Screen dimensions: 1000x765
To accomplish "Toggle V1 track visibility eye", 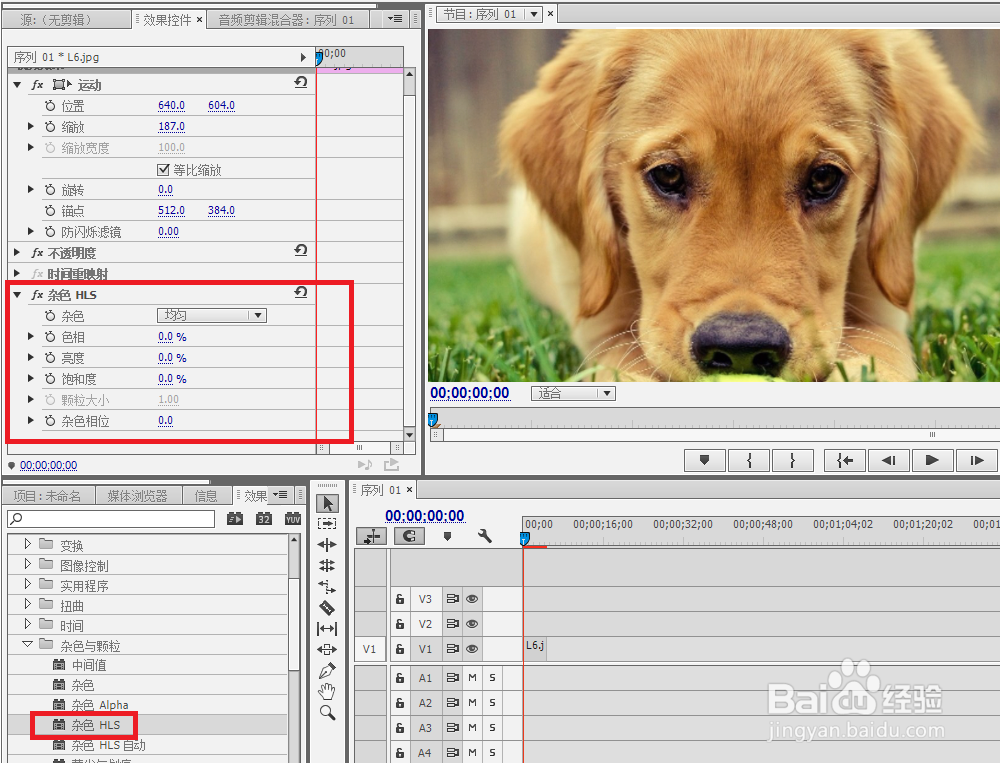I will pos(472,649).
